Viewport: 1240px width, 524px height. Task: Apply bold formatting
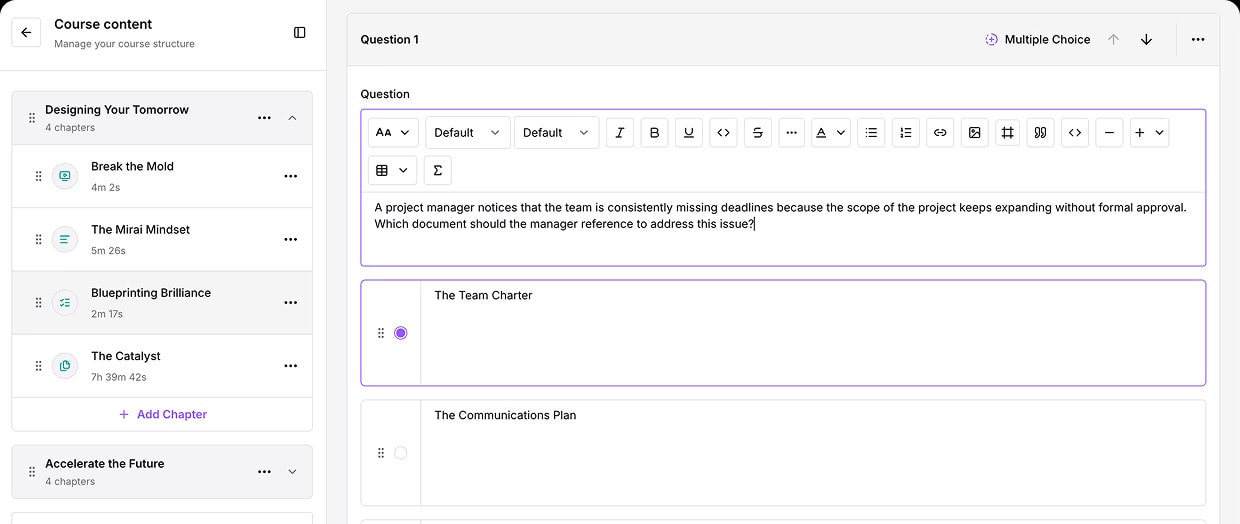(x=654, y=132)
